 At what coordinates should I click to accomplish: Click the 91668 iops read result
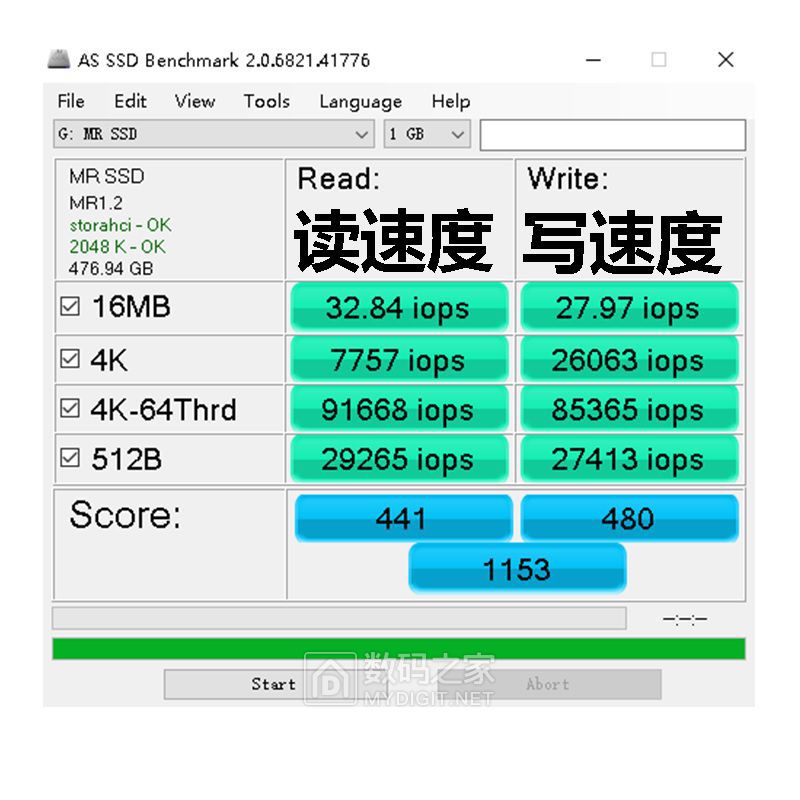399,408
